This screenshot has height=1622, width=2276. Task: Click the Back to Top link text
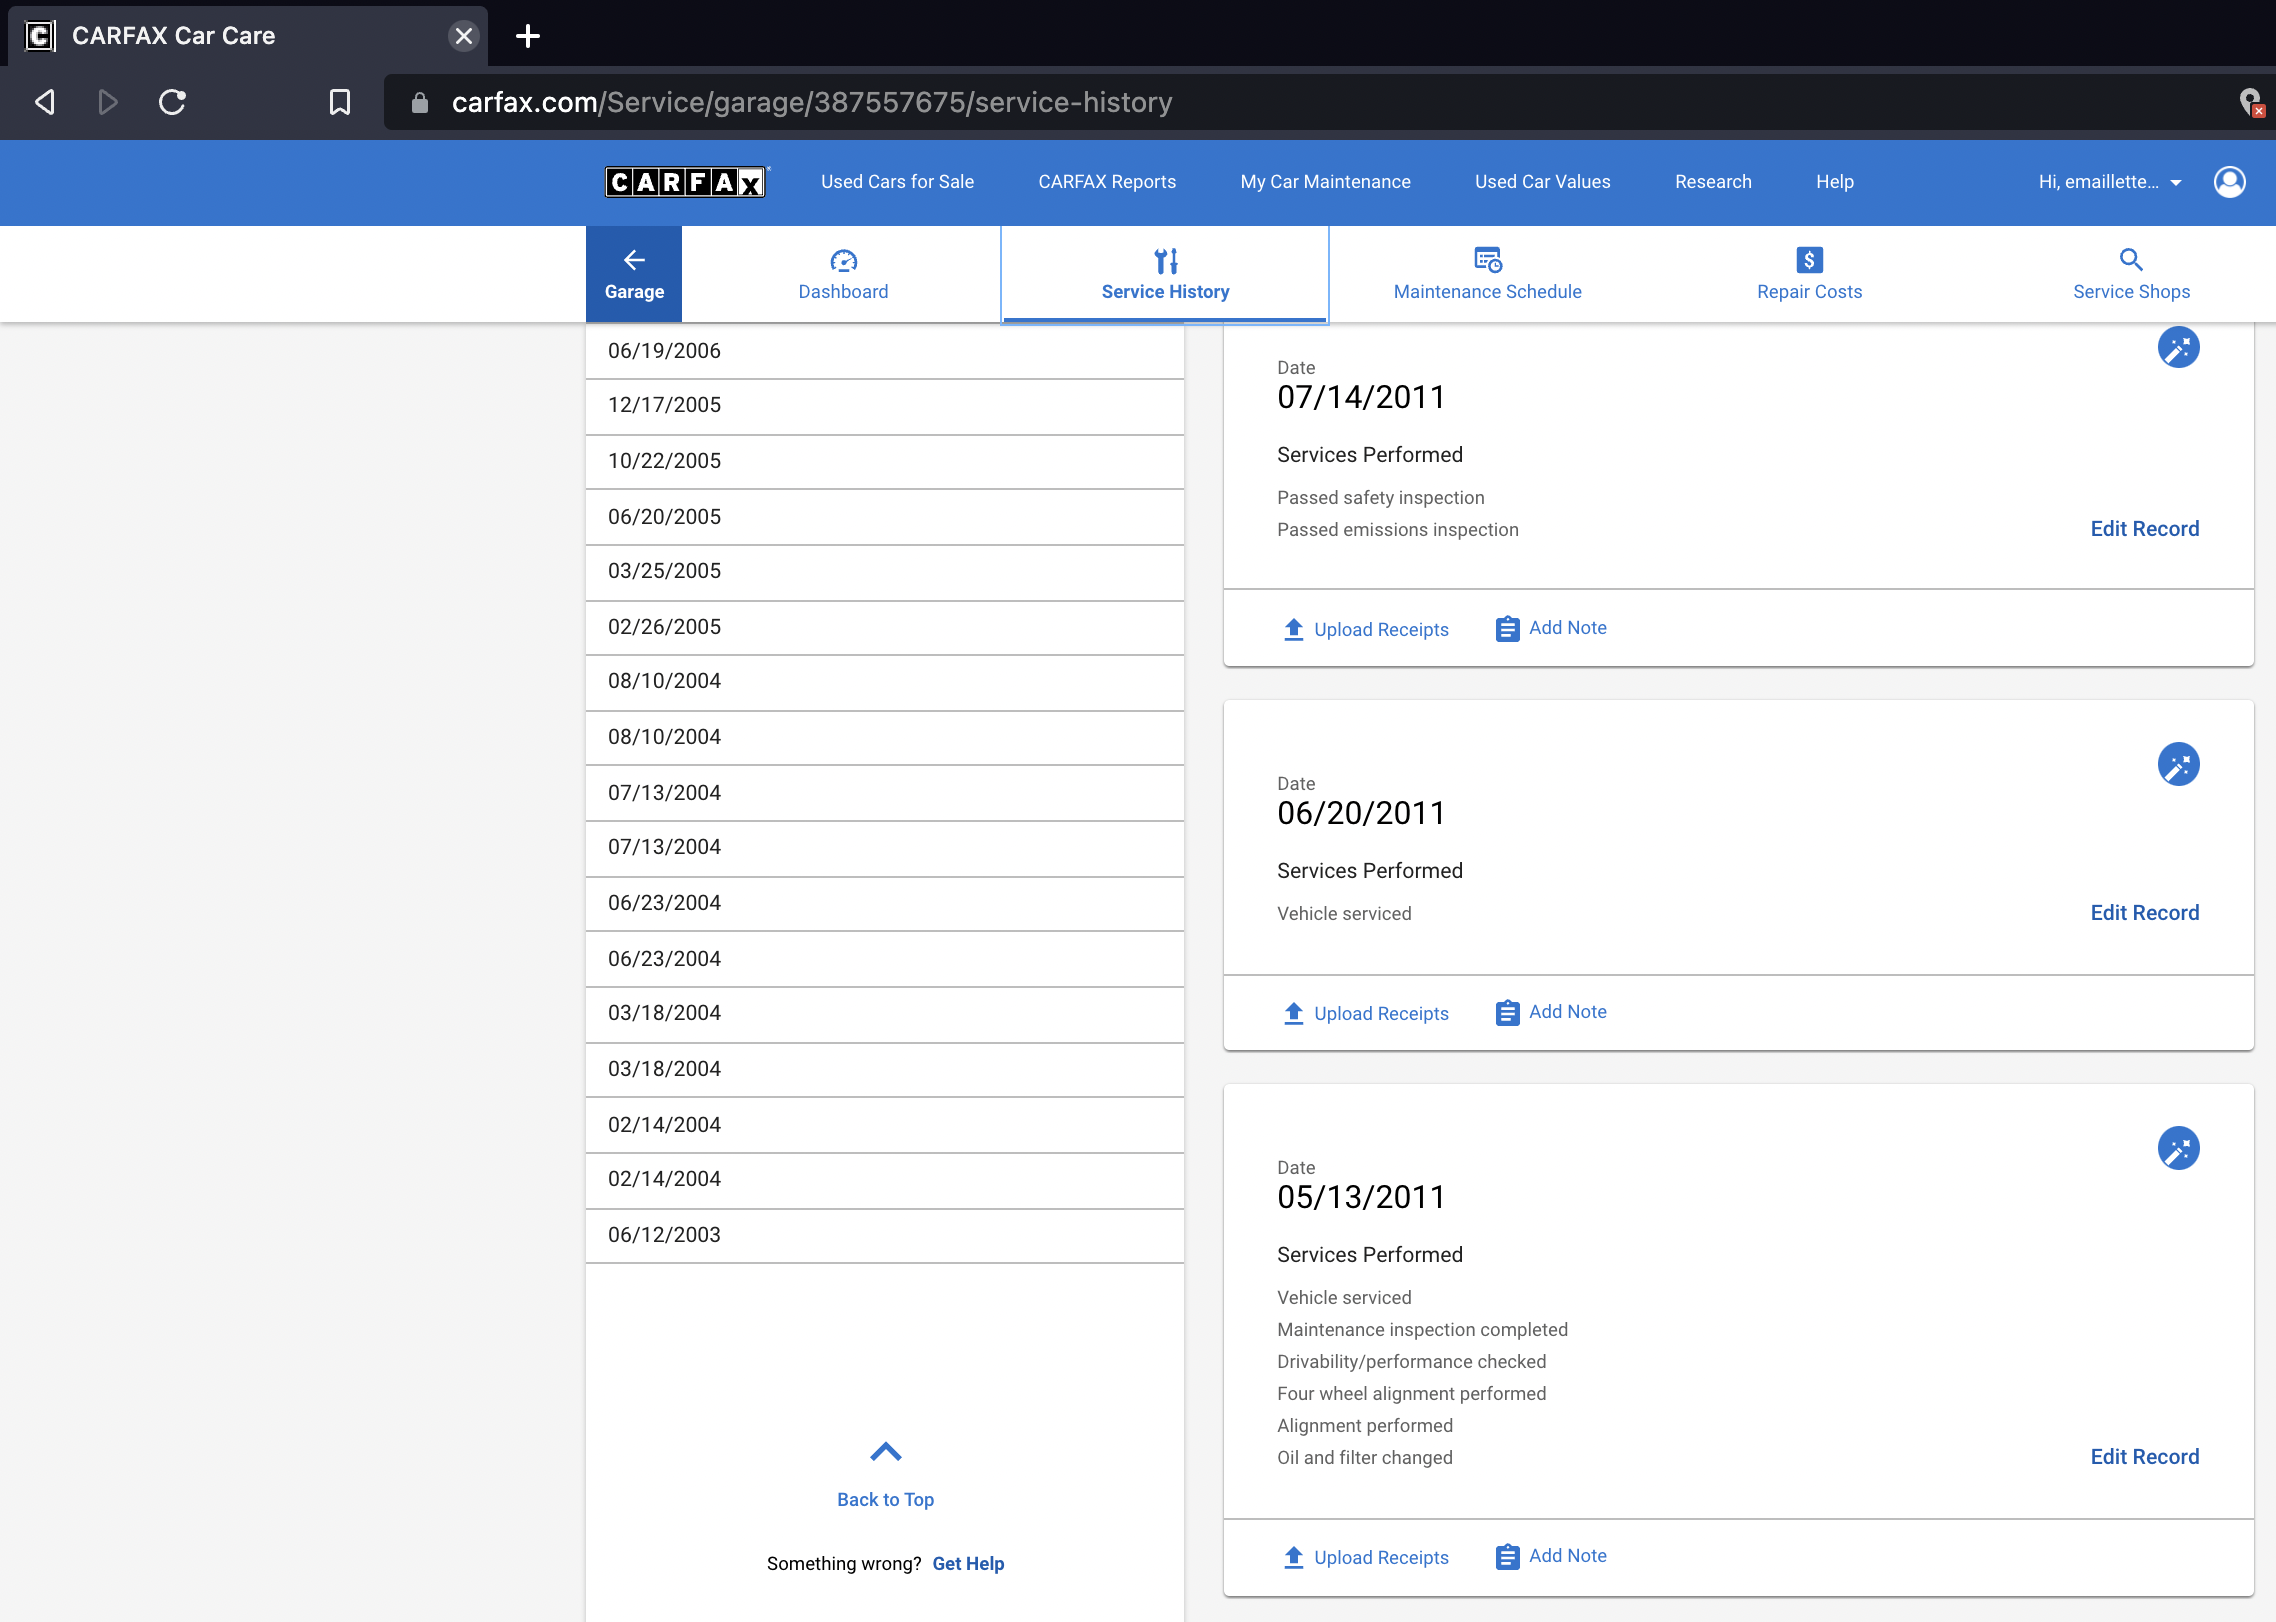[885, 1500]
